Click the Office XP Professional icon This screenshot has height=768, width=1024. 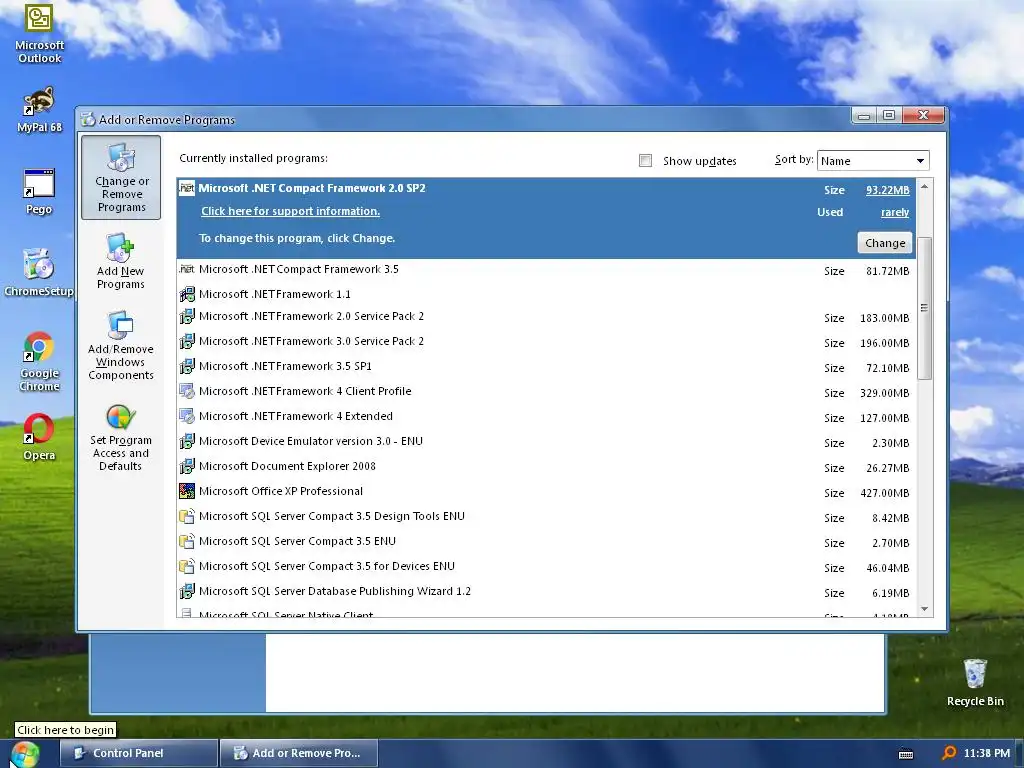tap(187, 491)
